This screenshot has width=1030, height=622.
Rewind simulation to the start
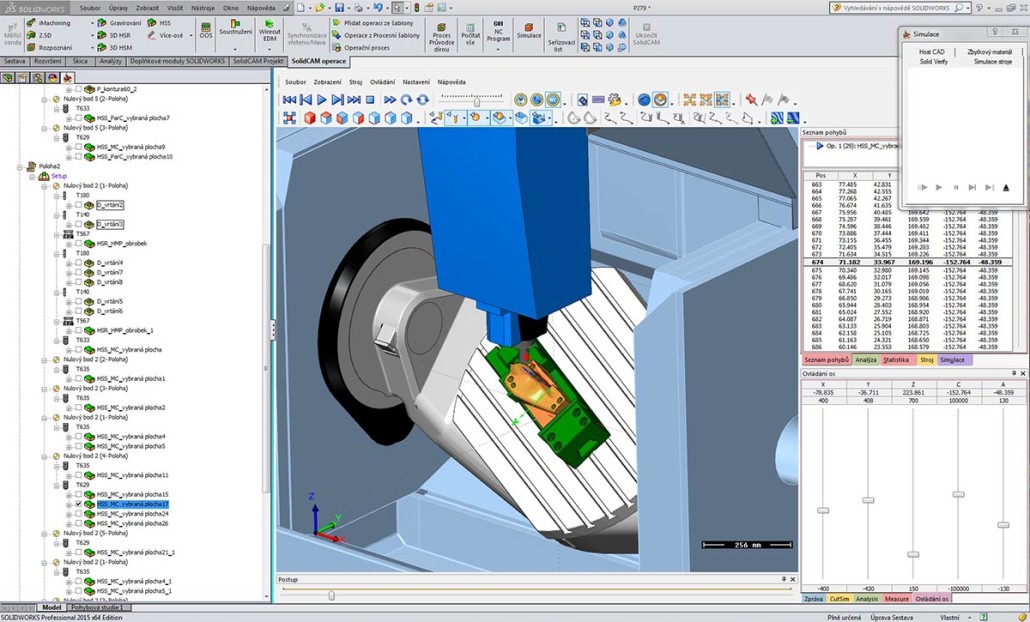pos(290,100)
